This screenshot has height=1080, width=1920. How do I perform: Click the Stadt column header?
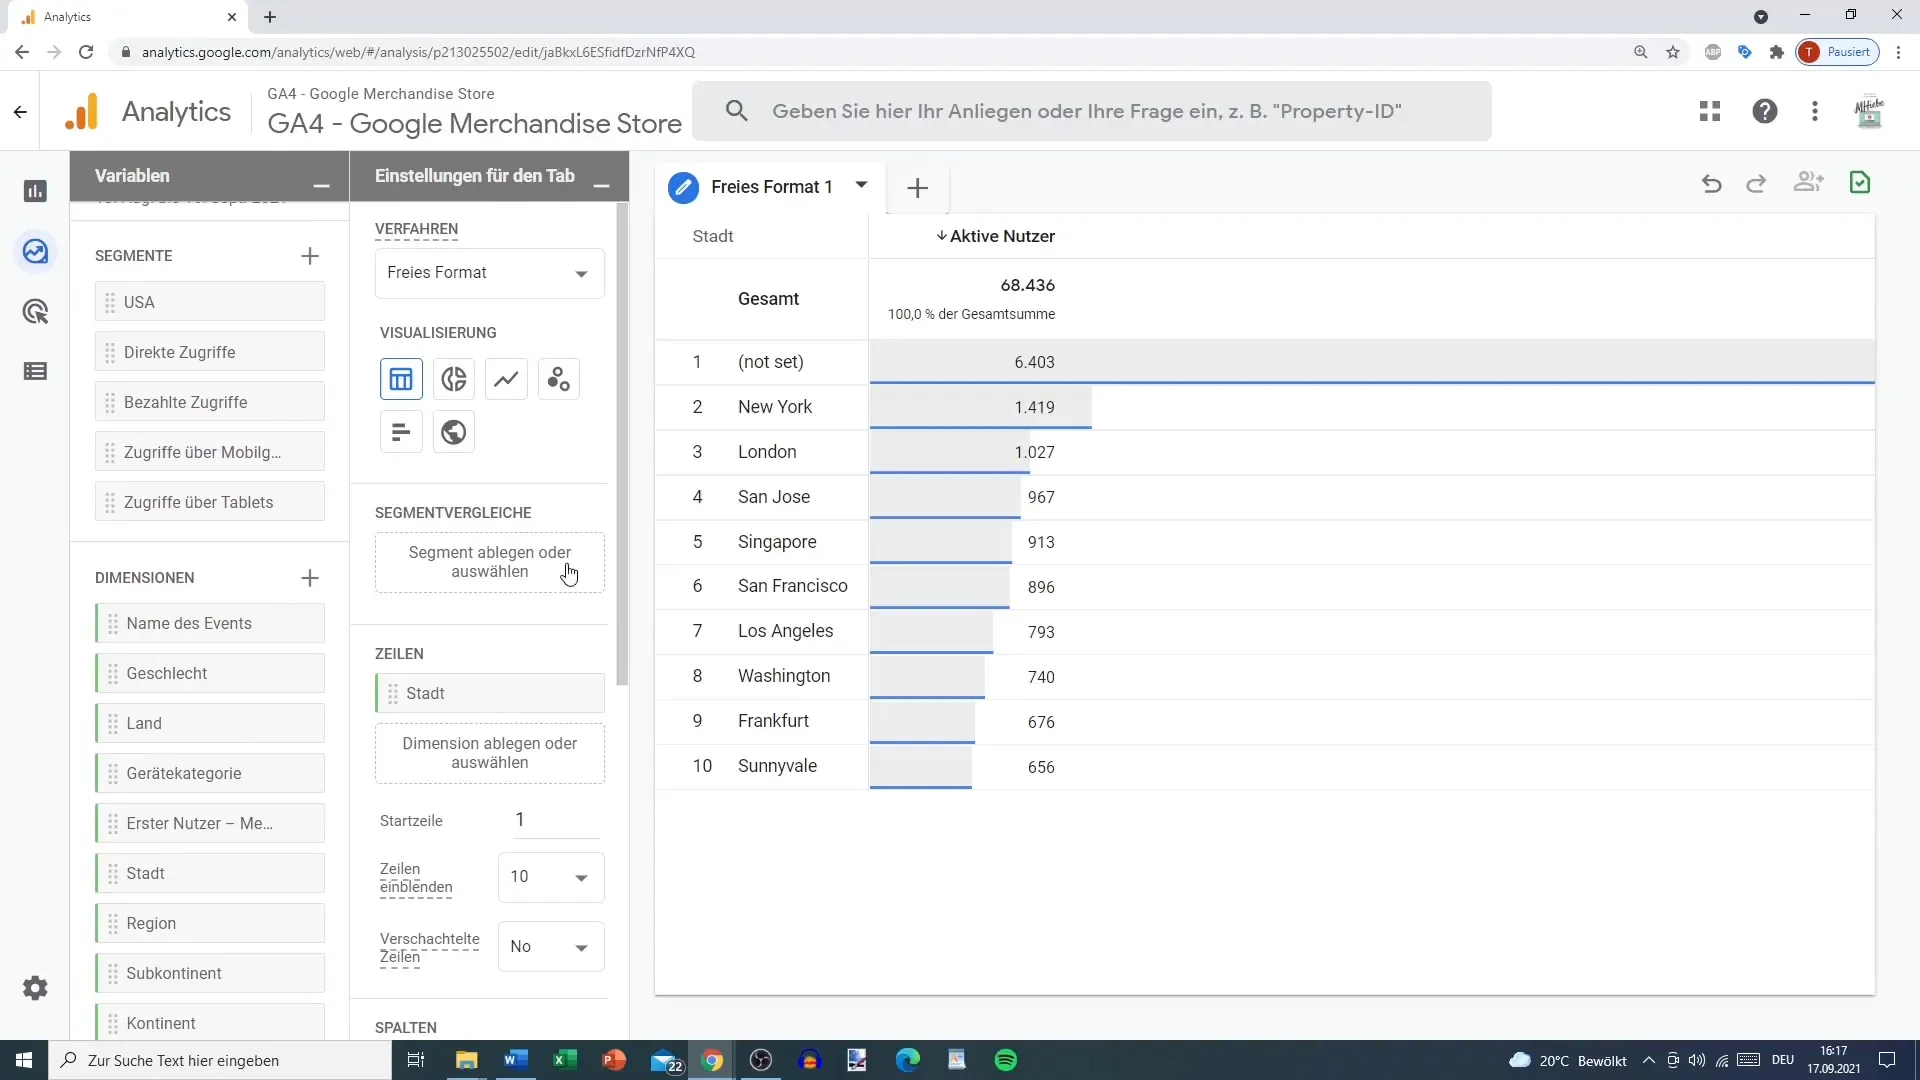713,237
